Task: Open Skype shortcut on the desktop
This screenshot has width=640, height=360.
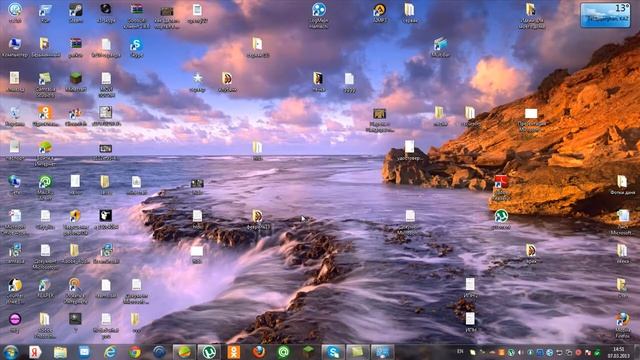Action: (136, 48)
